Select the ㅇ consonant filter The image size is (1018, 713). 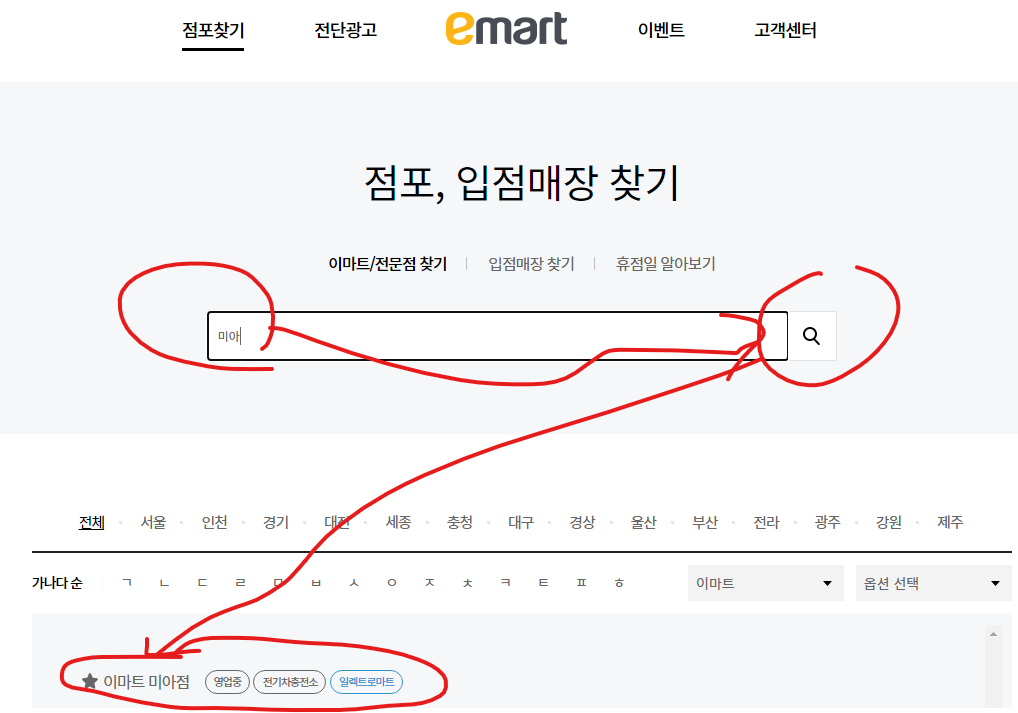click(x=391, y=582)
